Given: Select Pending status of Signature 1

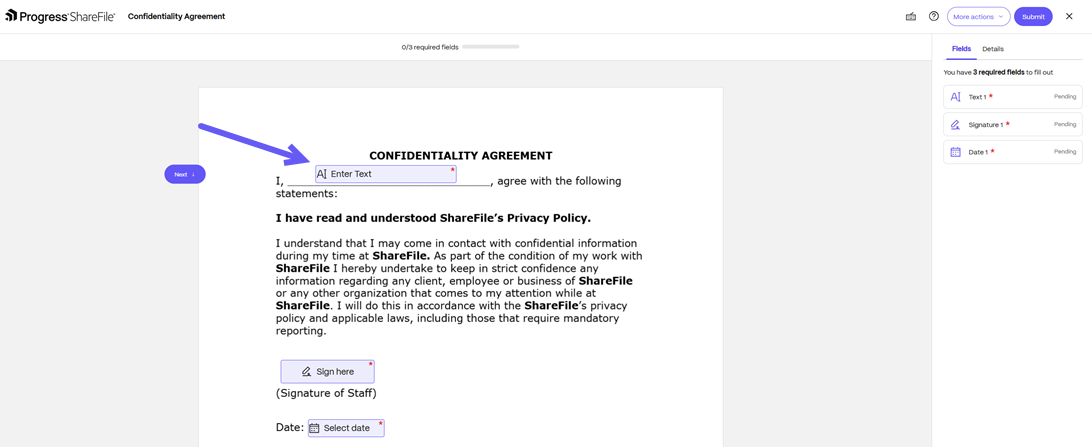Looking at the screenshot, I should pos(1065,124).
